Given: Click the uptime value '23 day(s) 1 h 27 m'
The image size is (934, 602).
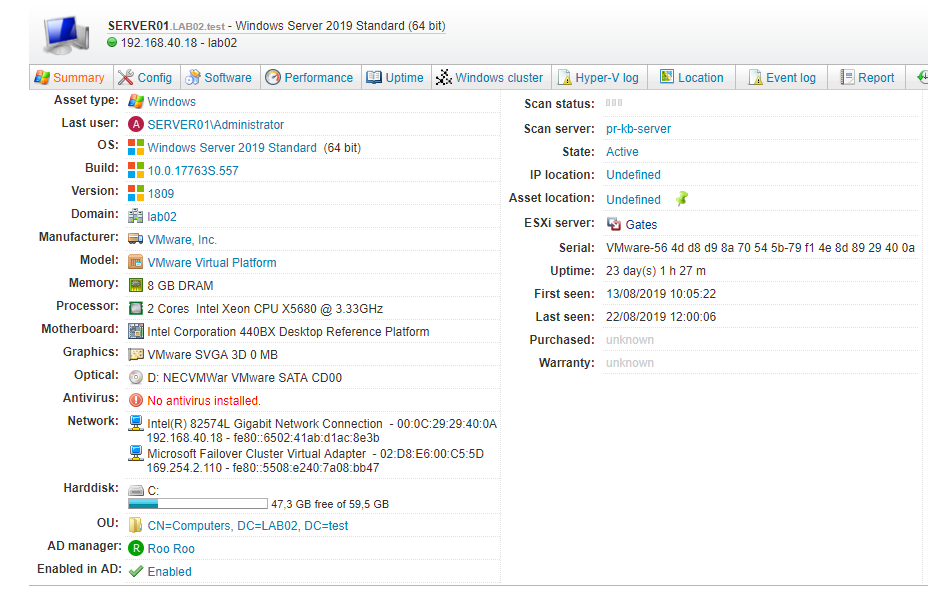Looking at the screenshot, I should pos(656,271).
